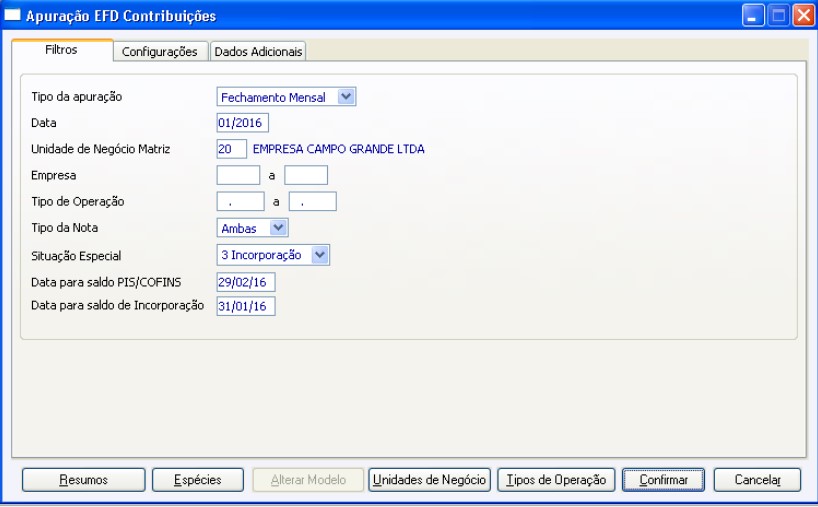Image resolution: width=818 pixels, height=507 pixels.
Task: Select the Filtros tab
Action: pyautogui.click(x=62, y=50)
